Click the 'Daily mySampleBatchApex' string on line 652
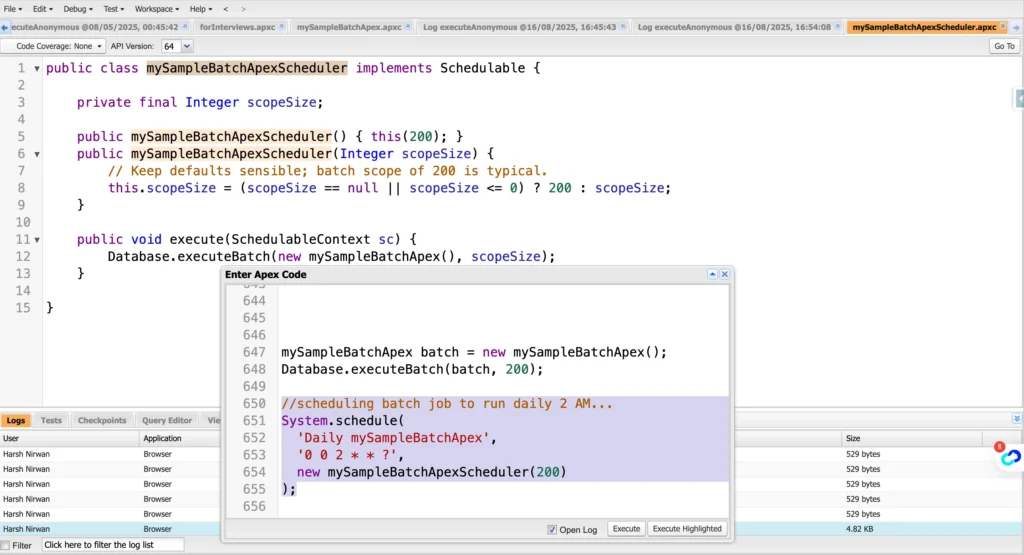Screen dimensions: 1024x555 [392, 438]
